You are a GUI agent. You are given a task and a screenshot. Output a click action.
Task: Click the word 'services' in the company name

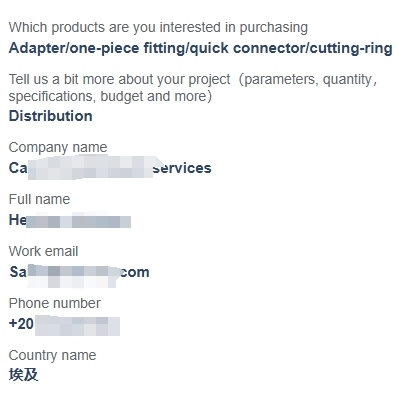coord(182,168)
